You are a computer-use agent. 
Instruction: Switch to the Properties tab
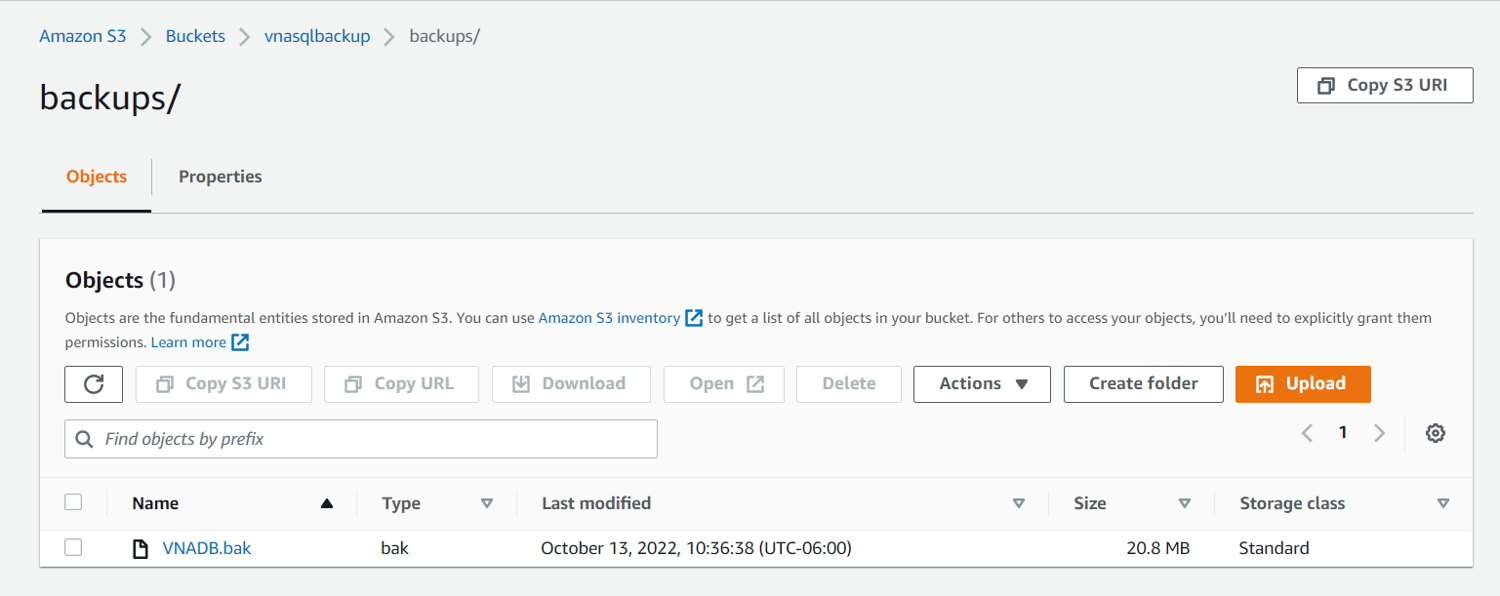tap(220, 176)
